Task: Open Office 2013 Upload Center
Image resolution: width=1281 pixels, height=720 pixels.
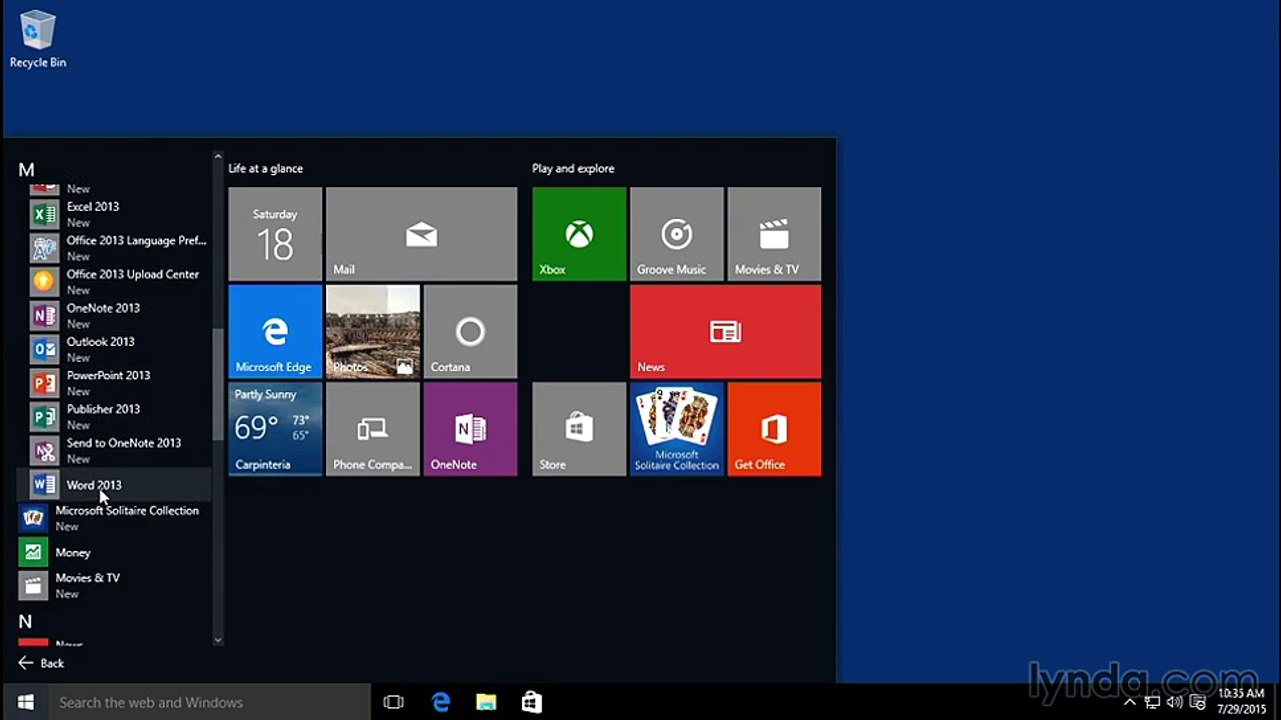Action: point(114,282)
